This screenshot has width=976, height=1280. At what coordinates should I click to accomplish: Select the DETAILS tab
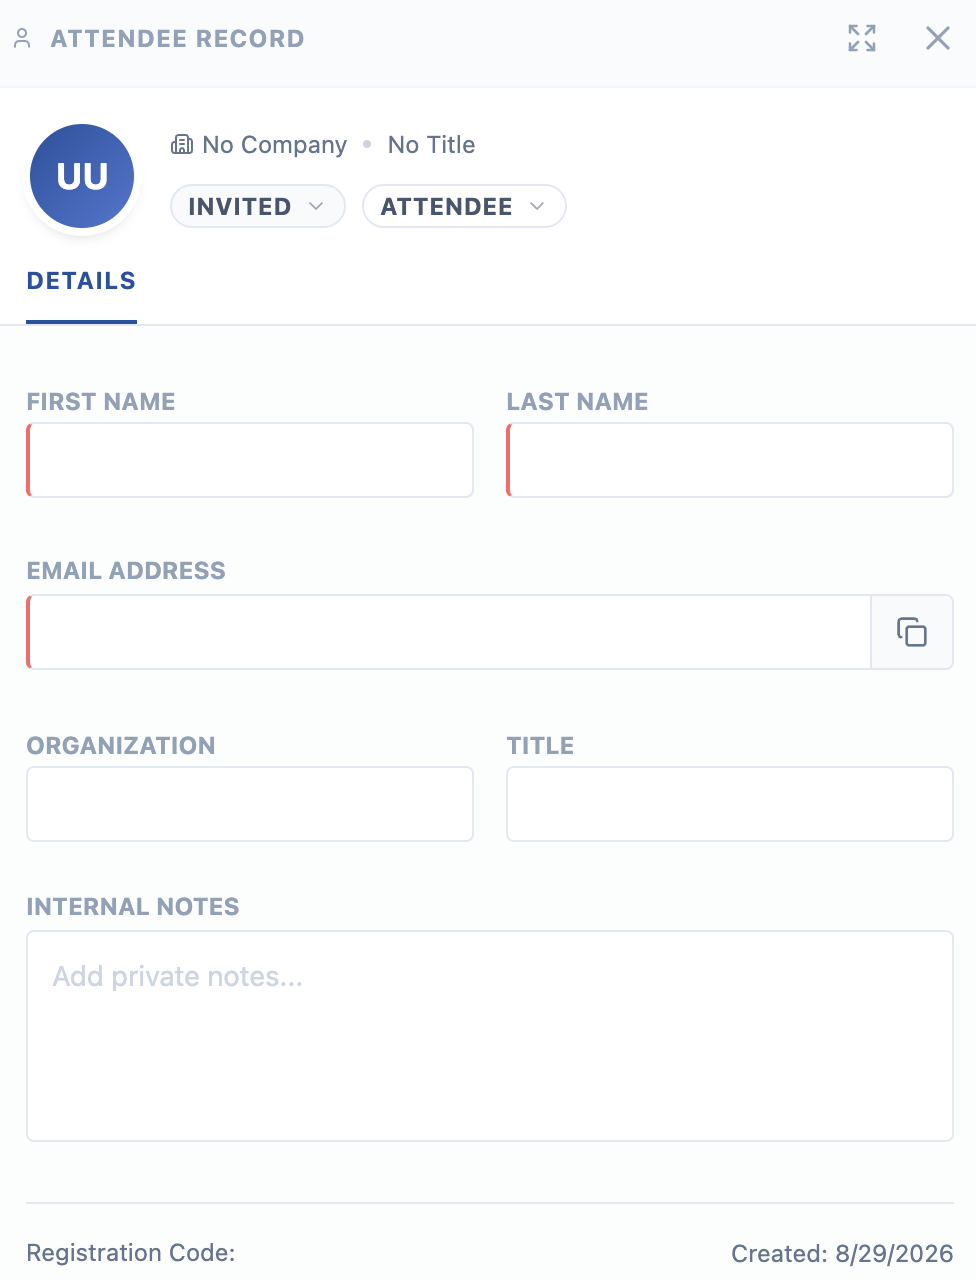pyautogui.click(x=81, y=281)
